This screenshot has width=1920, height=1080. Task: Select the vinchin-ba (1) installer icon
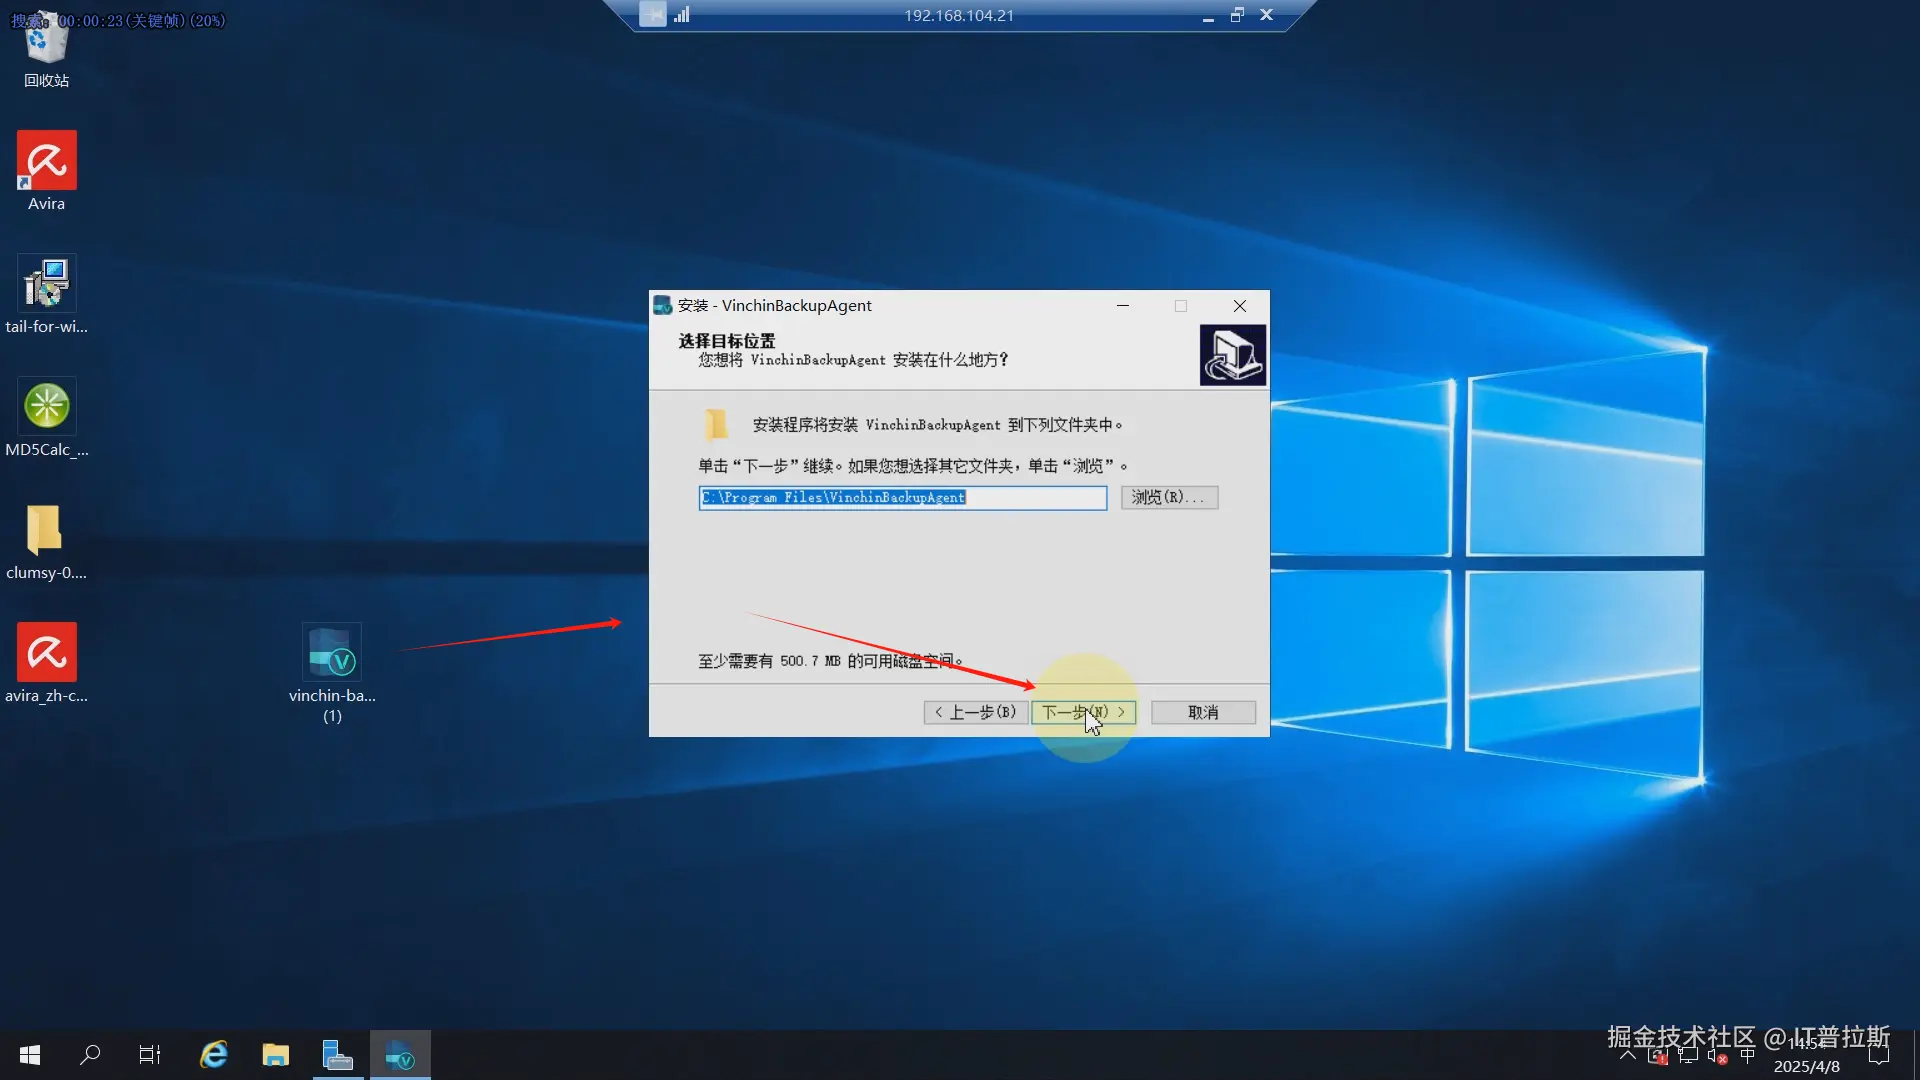(332, 654)
